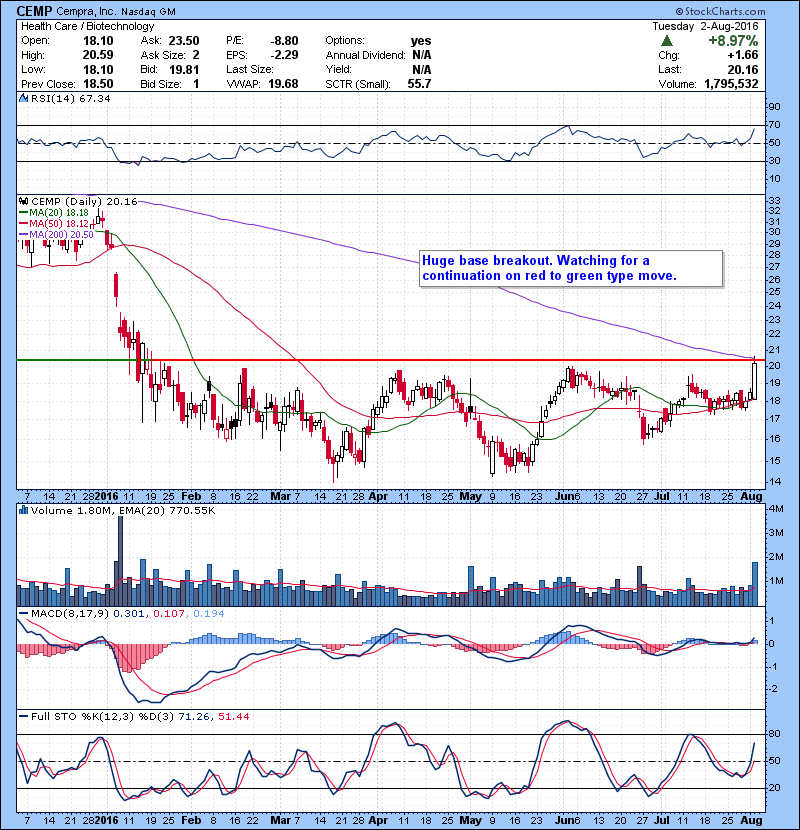Click the Cempra, Inc. company name
This screenshot has height=830, width=800.
pyautogui.click(x=86, y=12)
